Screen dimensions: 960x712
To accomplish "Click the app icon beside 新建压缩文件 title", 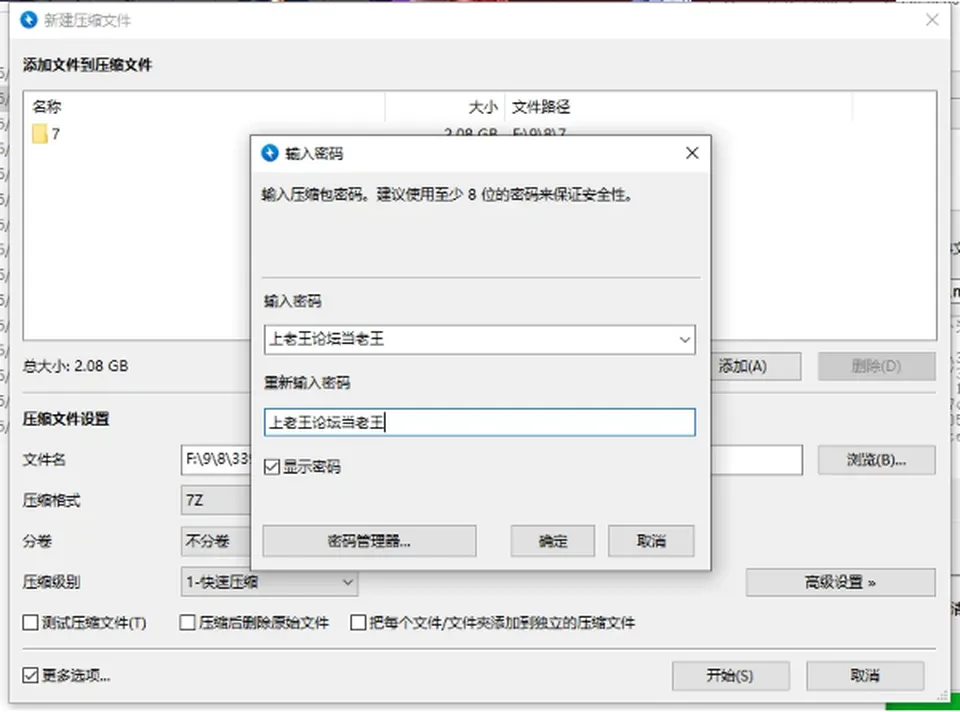I will coord(29,20).
